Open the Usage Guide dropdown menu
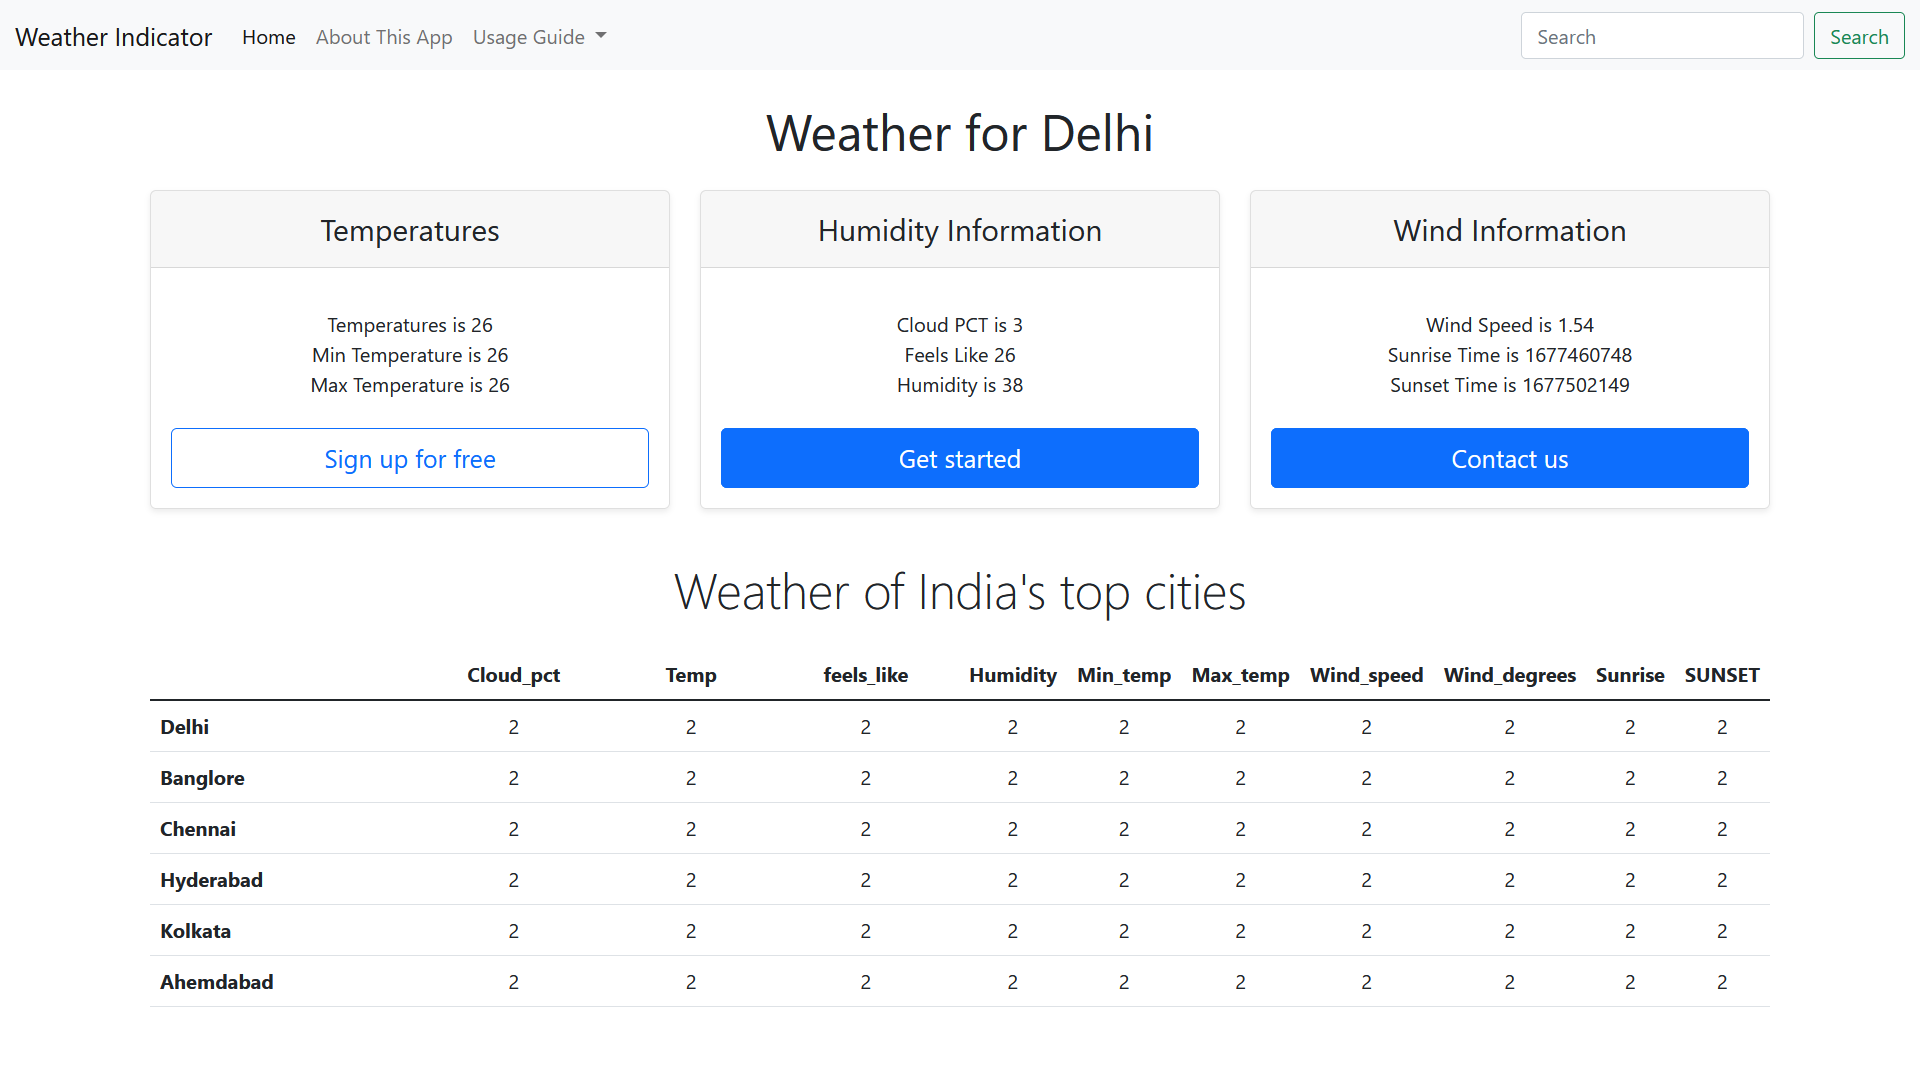This screenshot has width=1920, height=1080. [x=539, y=37]
